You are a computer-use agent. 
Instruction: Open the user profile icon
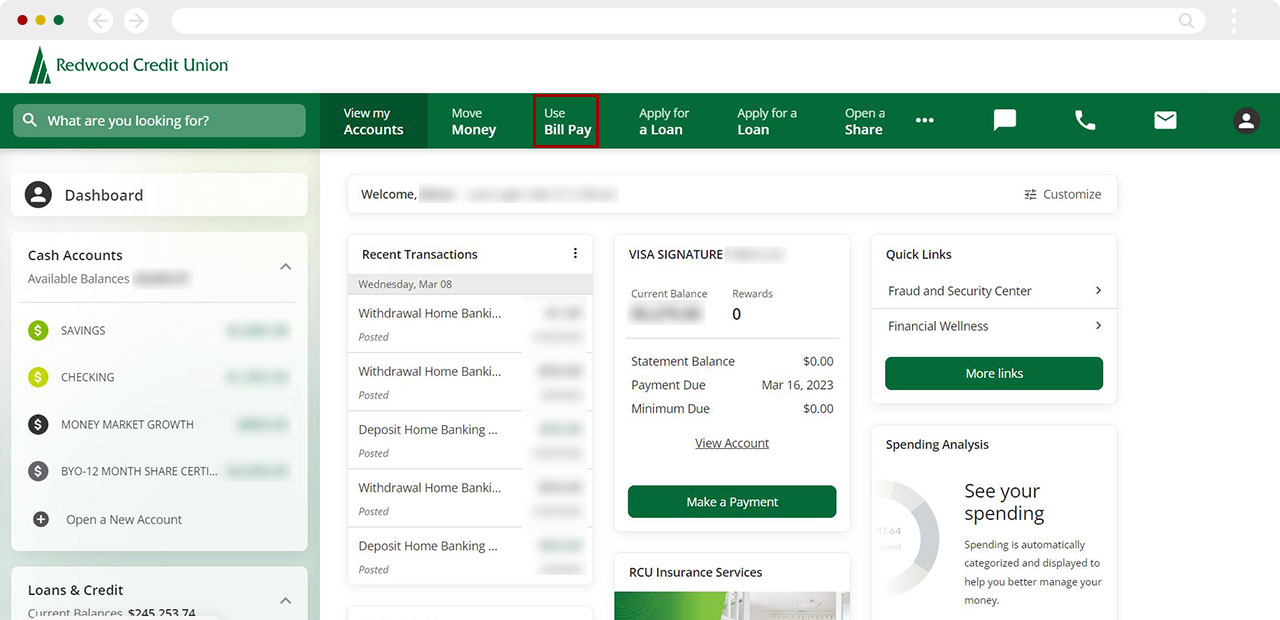[1246, 120]
